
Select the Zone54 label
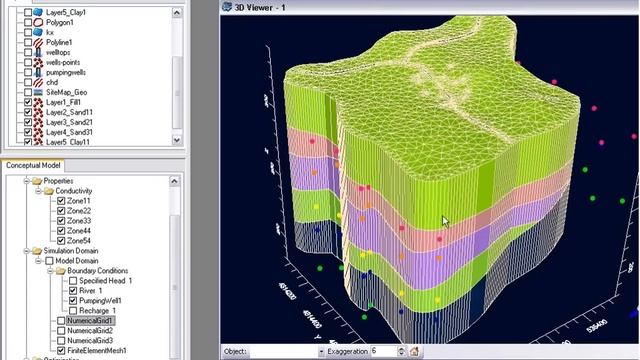(x=79, y=241)
